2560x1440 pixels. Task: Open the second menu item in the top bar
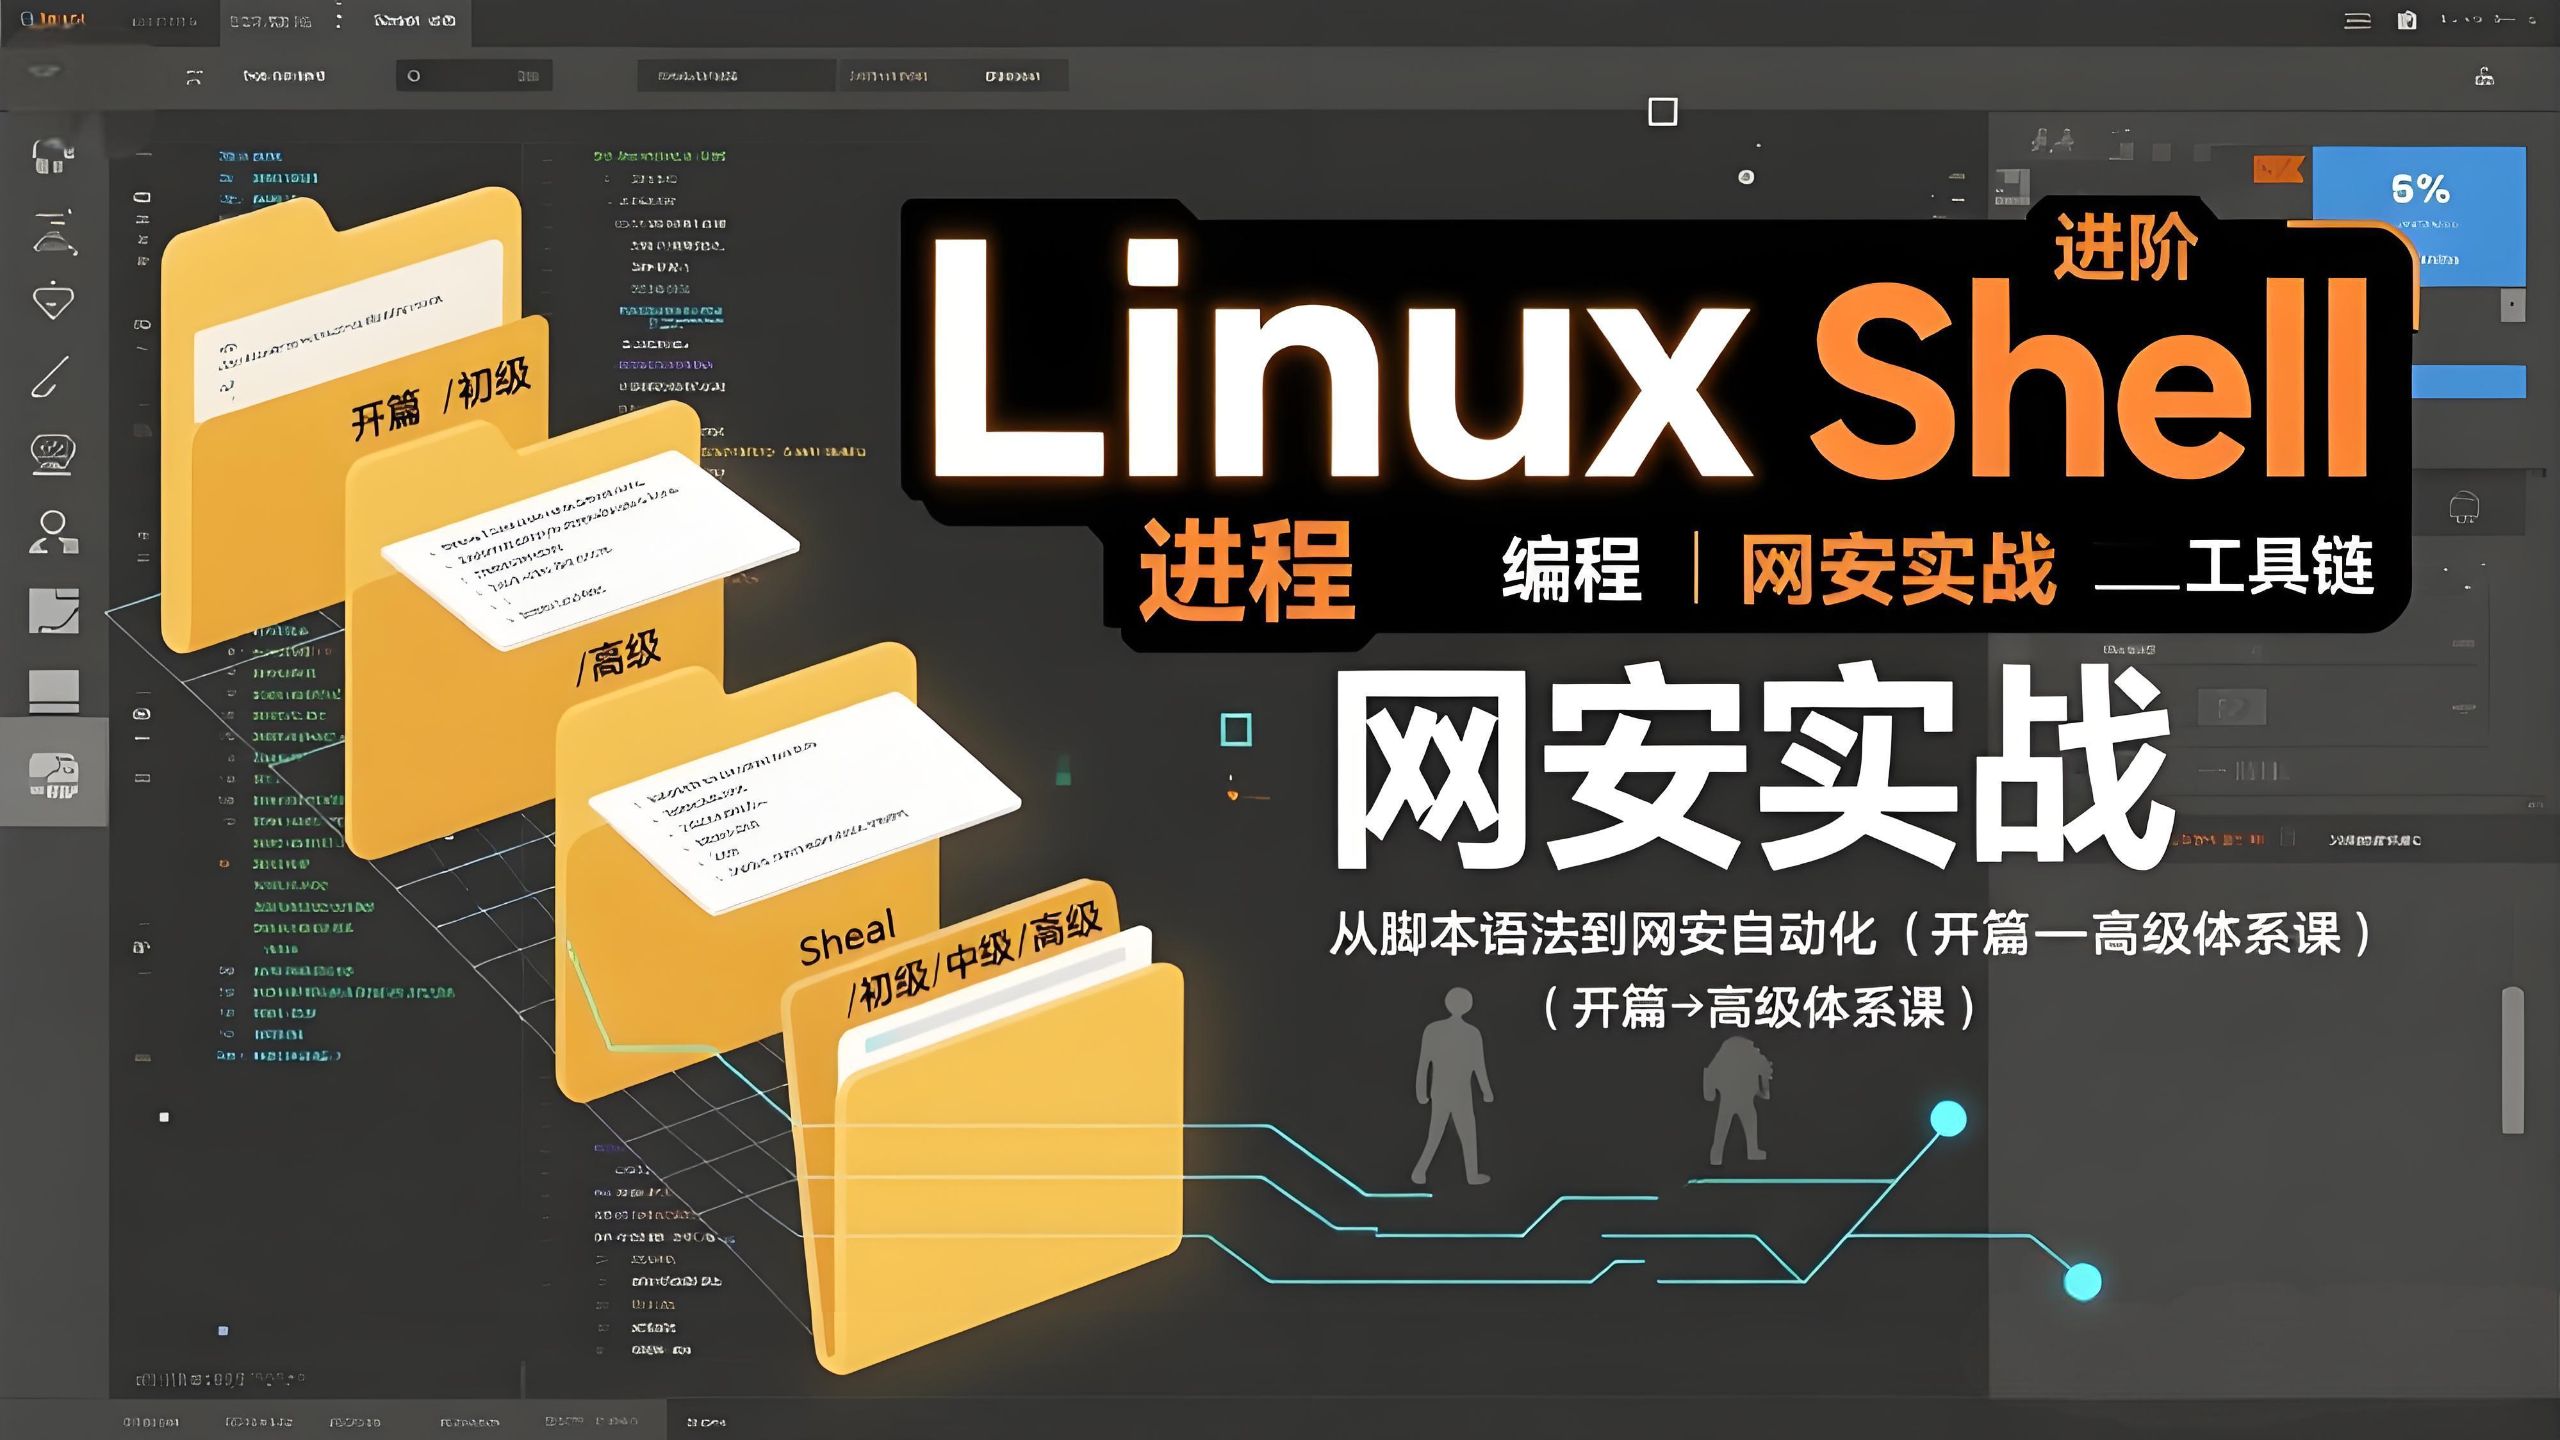(x=165, y=19)
